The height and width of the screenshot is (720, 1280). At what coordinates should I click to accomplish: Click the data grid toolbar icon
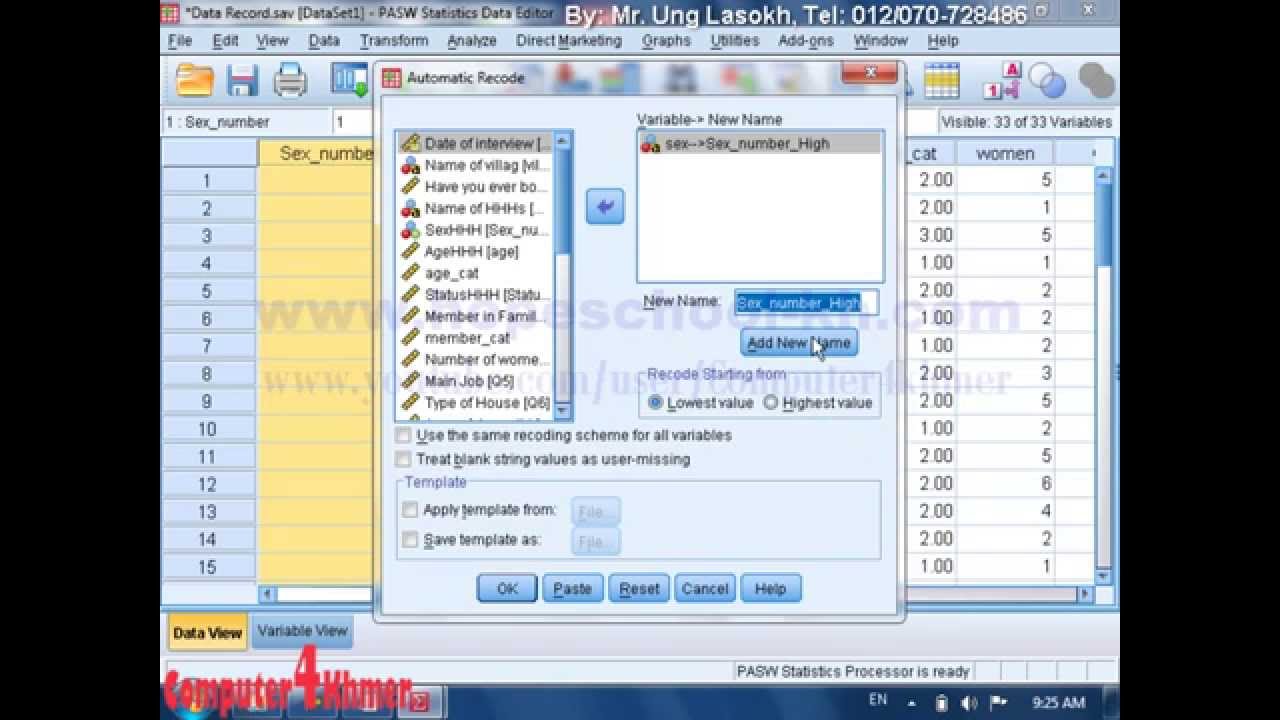[942, 81]
